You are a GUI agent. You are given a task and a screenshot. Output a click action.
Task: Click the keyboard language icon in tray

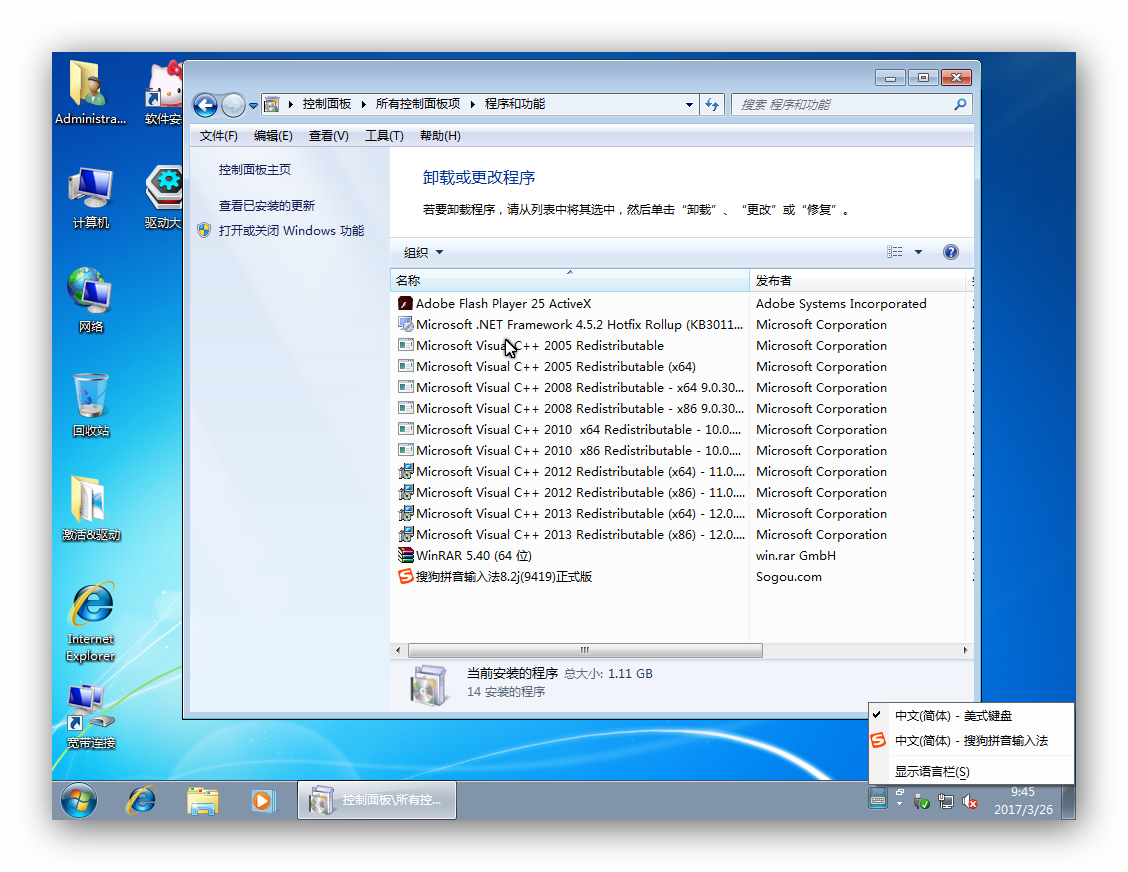click(x=878, y=798)
